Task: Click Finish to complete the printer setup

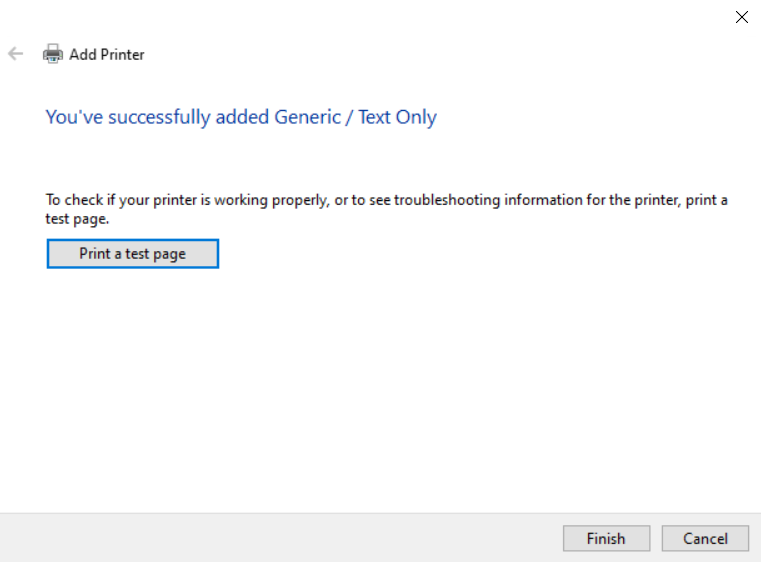Action: coord(606,539)
